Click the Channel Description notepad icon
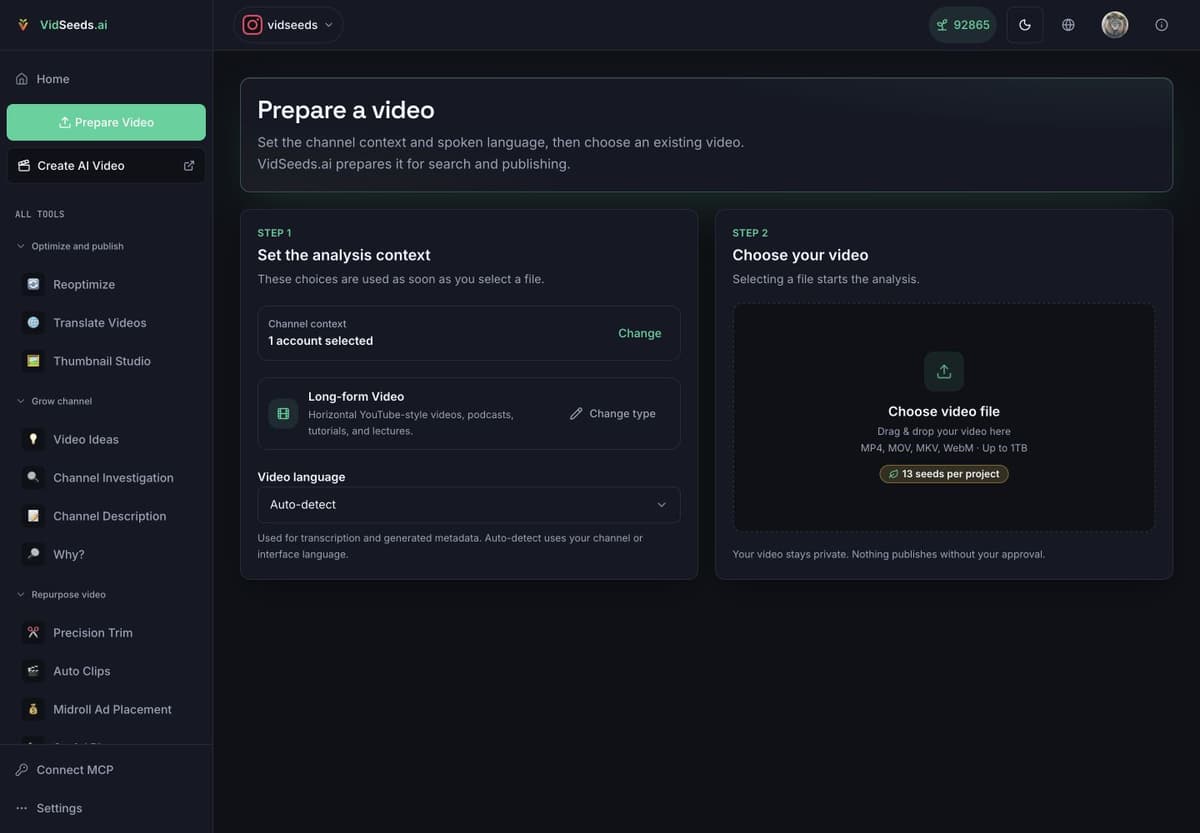The height and width of the screenshot is (833, 1200). (x=33, y=516)
